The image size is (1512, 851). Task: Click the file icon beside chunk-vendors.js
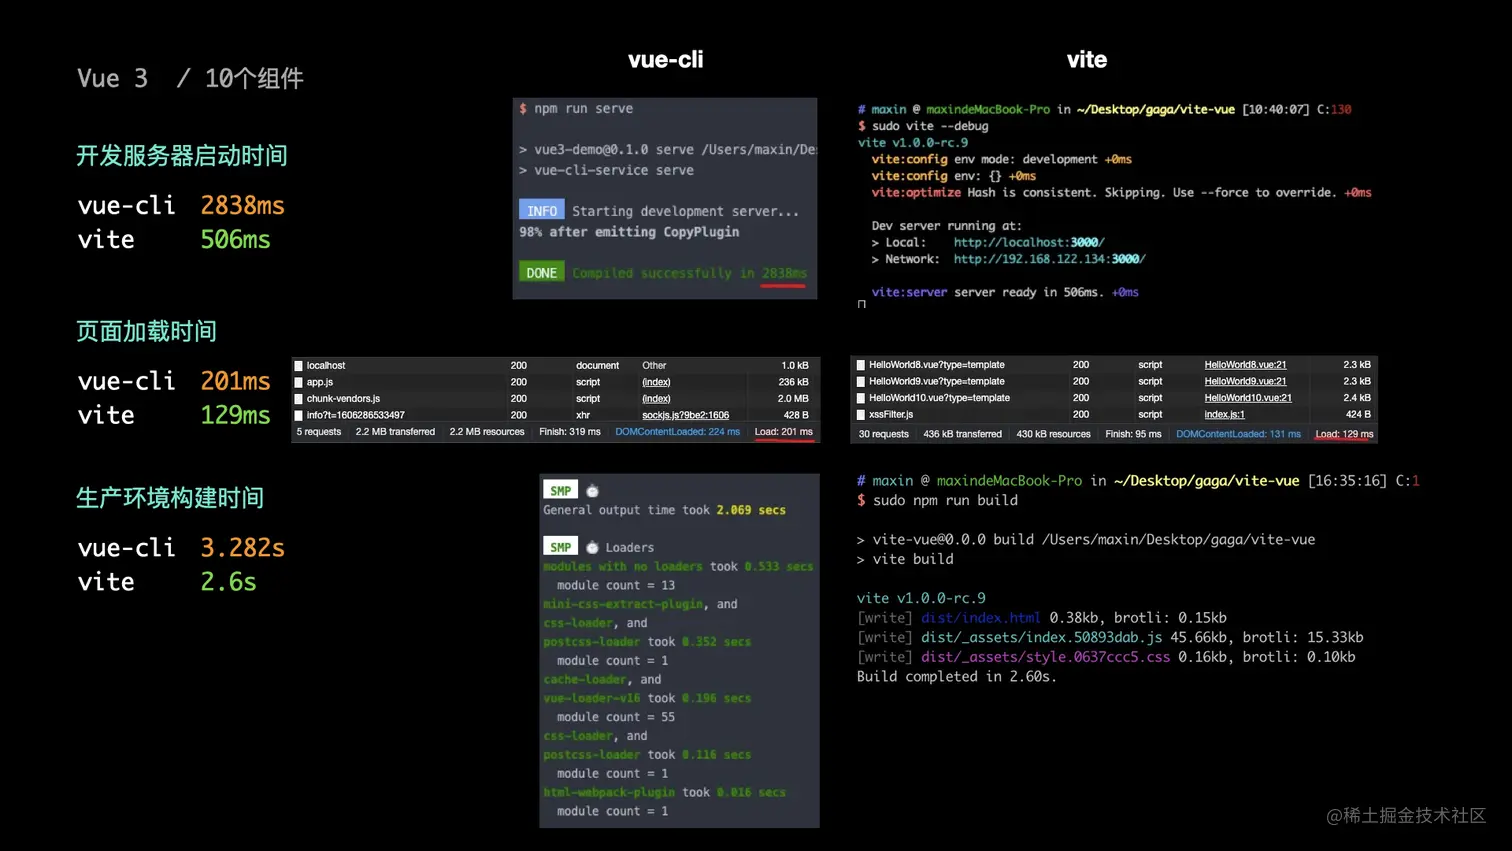point(298,399)
